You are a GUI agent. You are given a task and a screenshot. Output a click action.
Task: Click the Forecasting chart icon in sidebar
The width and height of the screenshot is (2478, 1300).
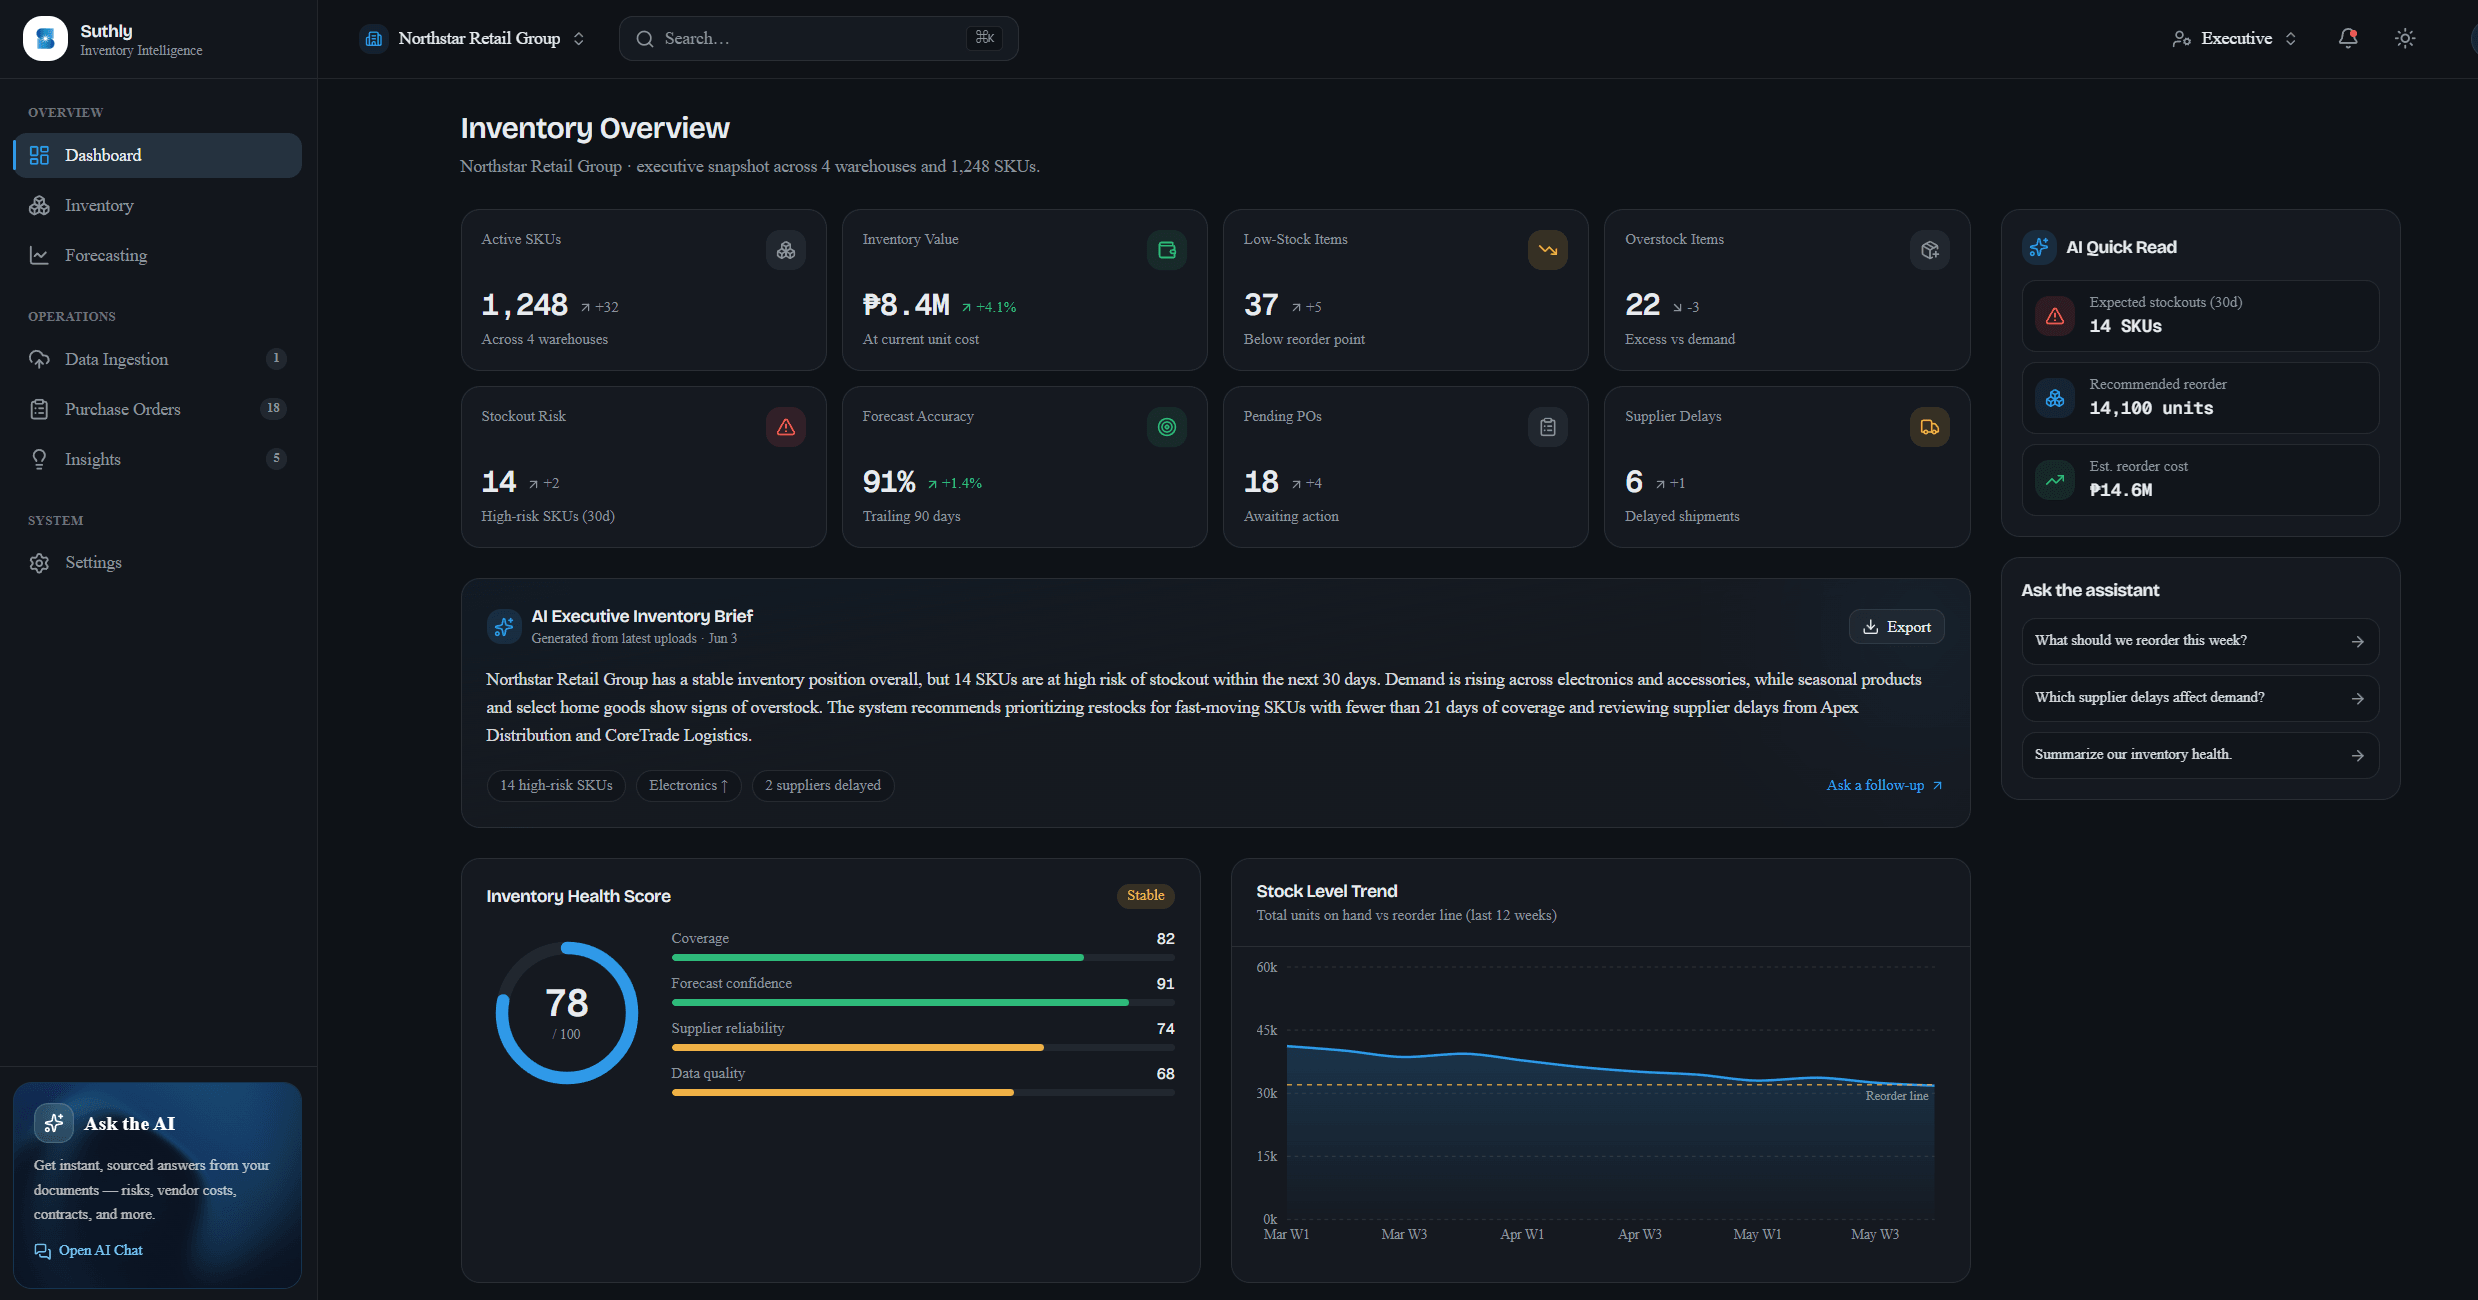[39, 255]
